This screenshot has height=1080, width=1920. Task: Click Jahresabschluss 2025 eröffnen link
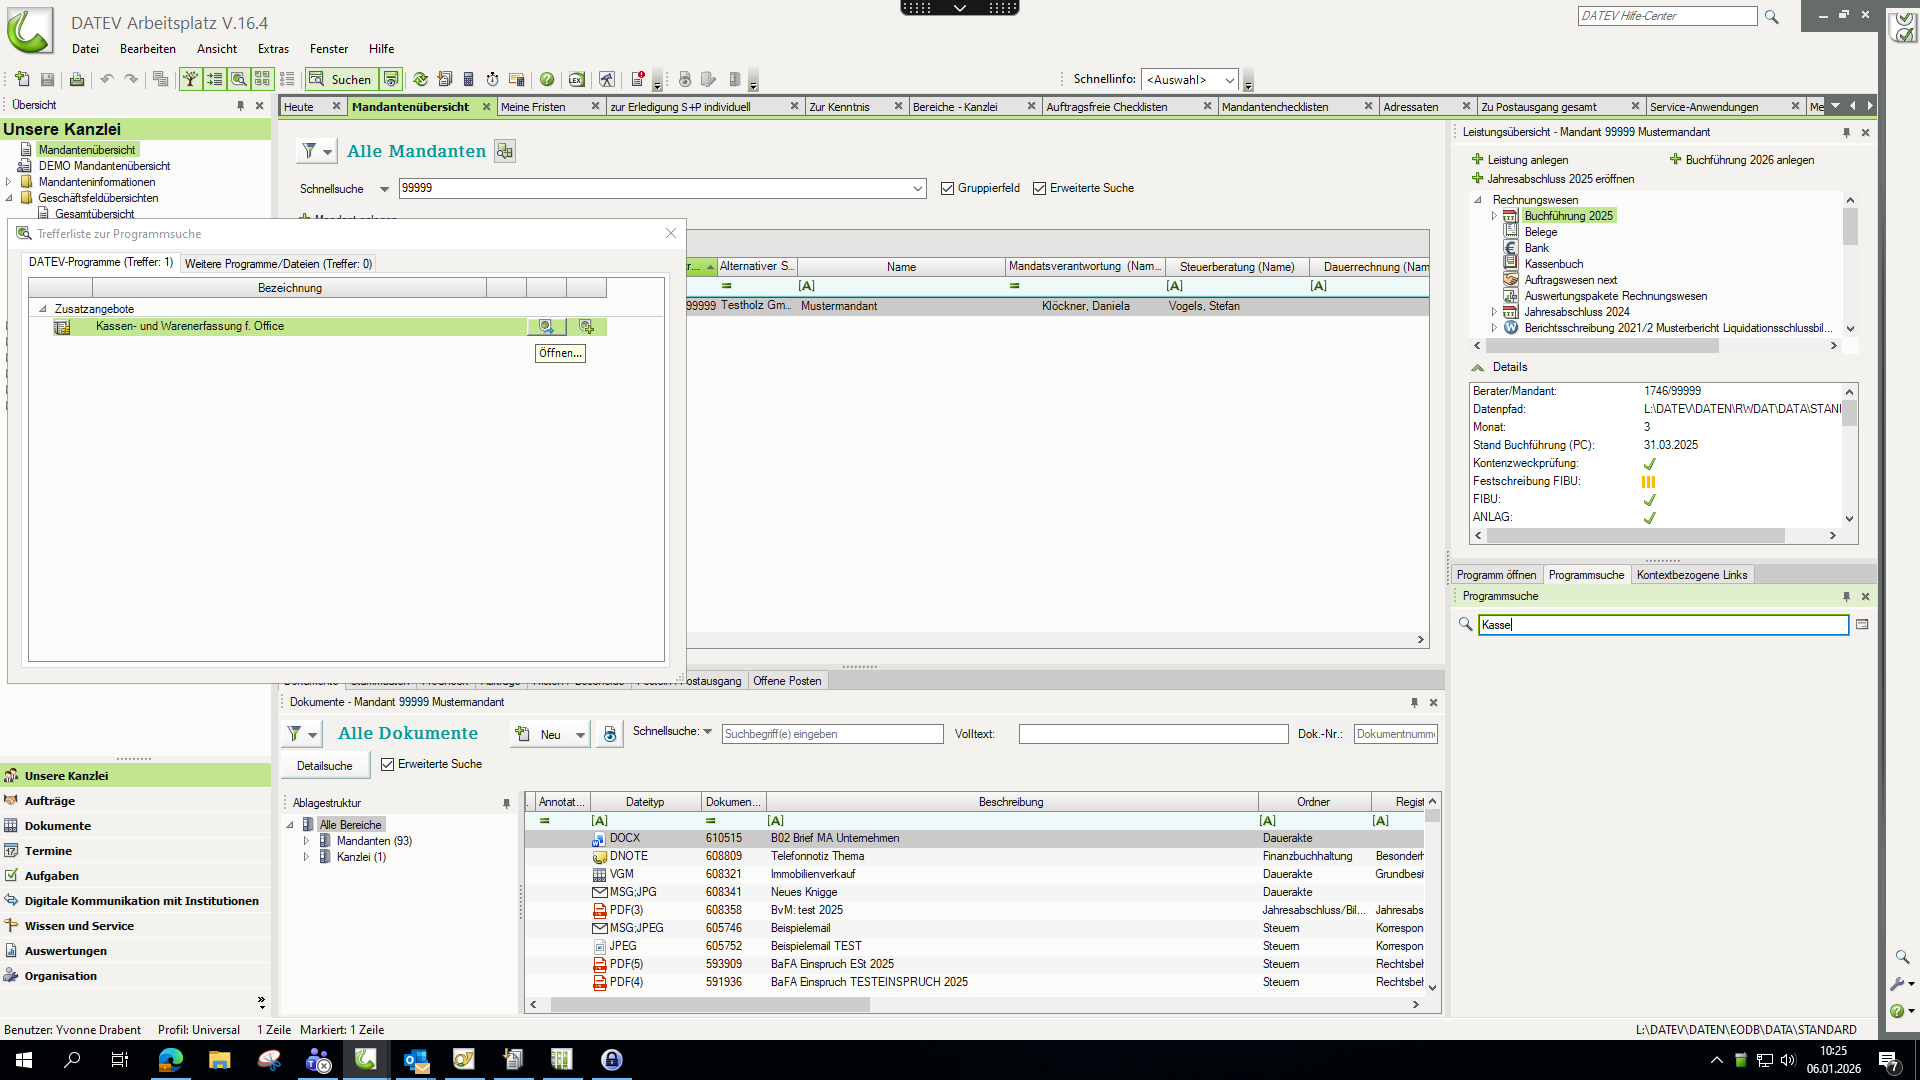coord(1560,179)
